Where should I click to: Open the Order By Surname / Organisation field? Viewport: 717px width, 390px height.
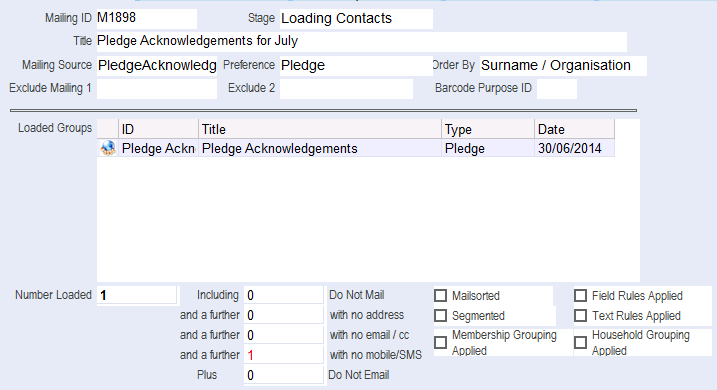tap(563, 65)
